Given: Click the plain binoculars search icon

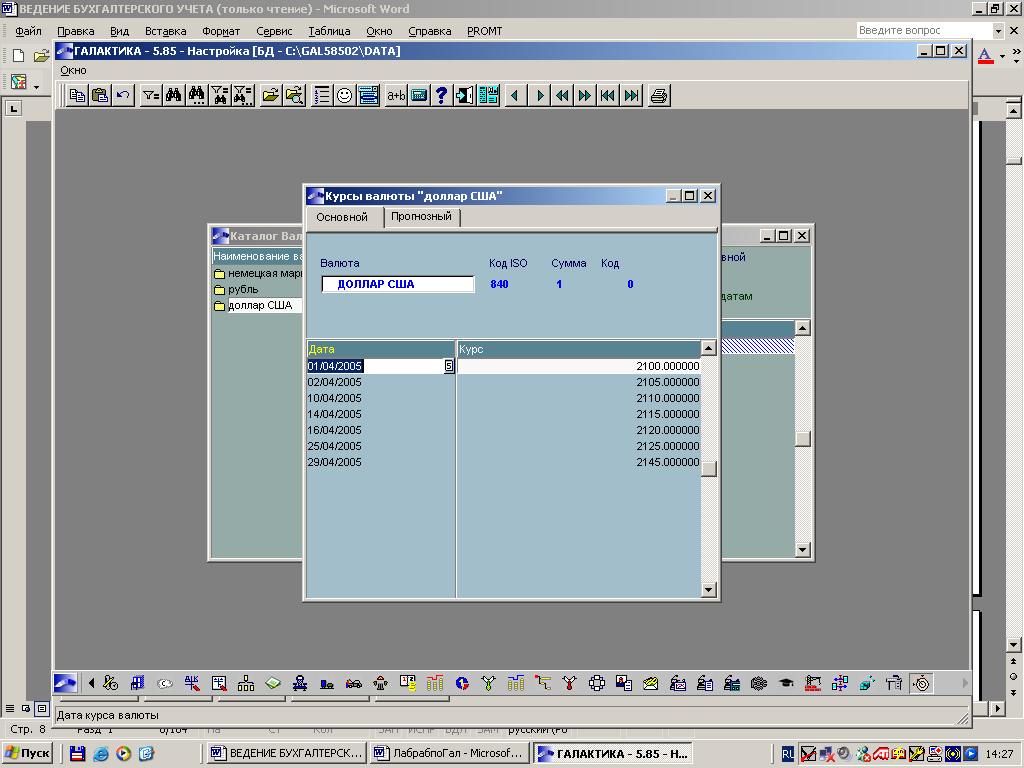Looking at the screenshot, I should [x=174, y=96].
